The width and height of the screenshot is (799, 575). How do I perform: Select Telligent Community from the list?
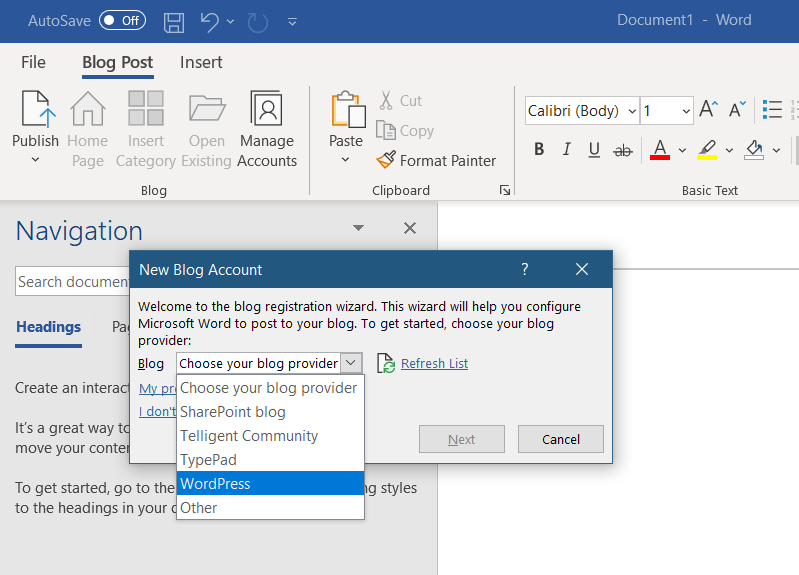[270, 436]
